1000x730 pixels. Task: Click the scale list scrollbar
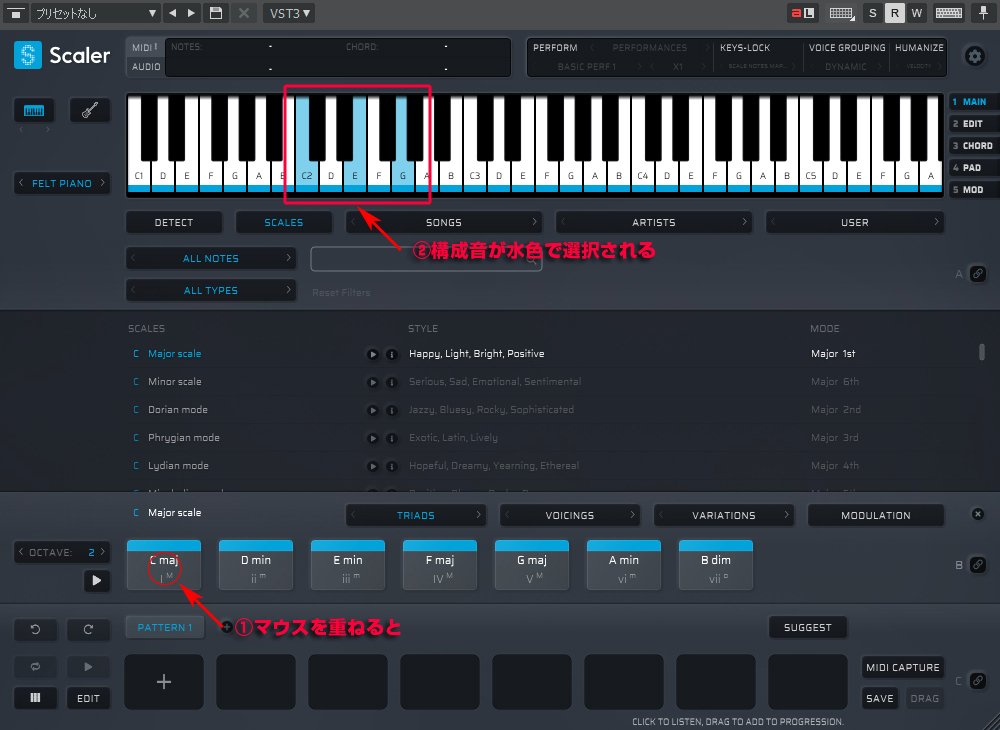click(x=982, y=352)
